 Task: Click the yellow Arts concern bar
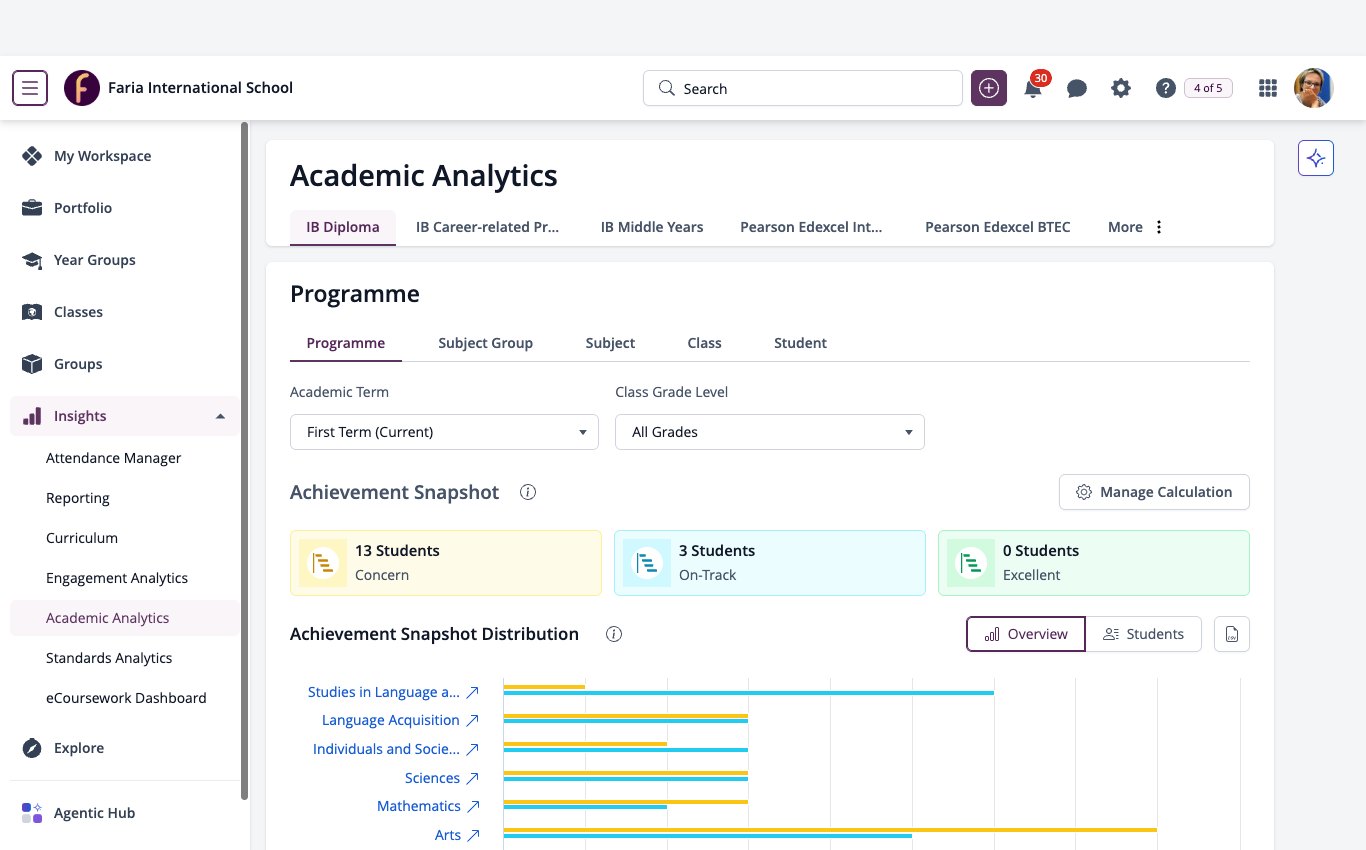click(830, 830)
